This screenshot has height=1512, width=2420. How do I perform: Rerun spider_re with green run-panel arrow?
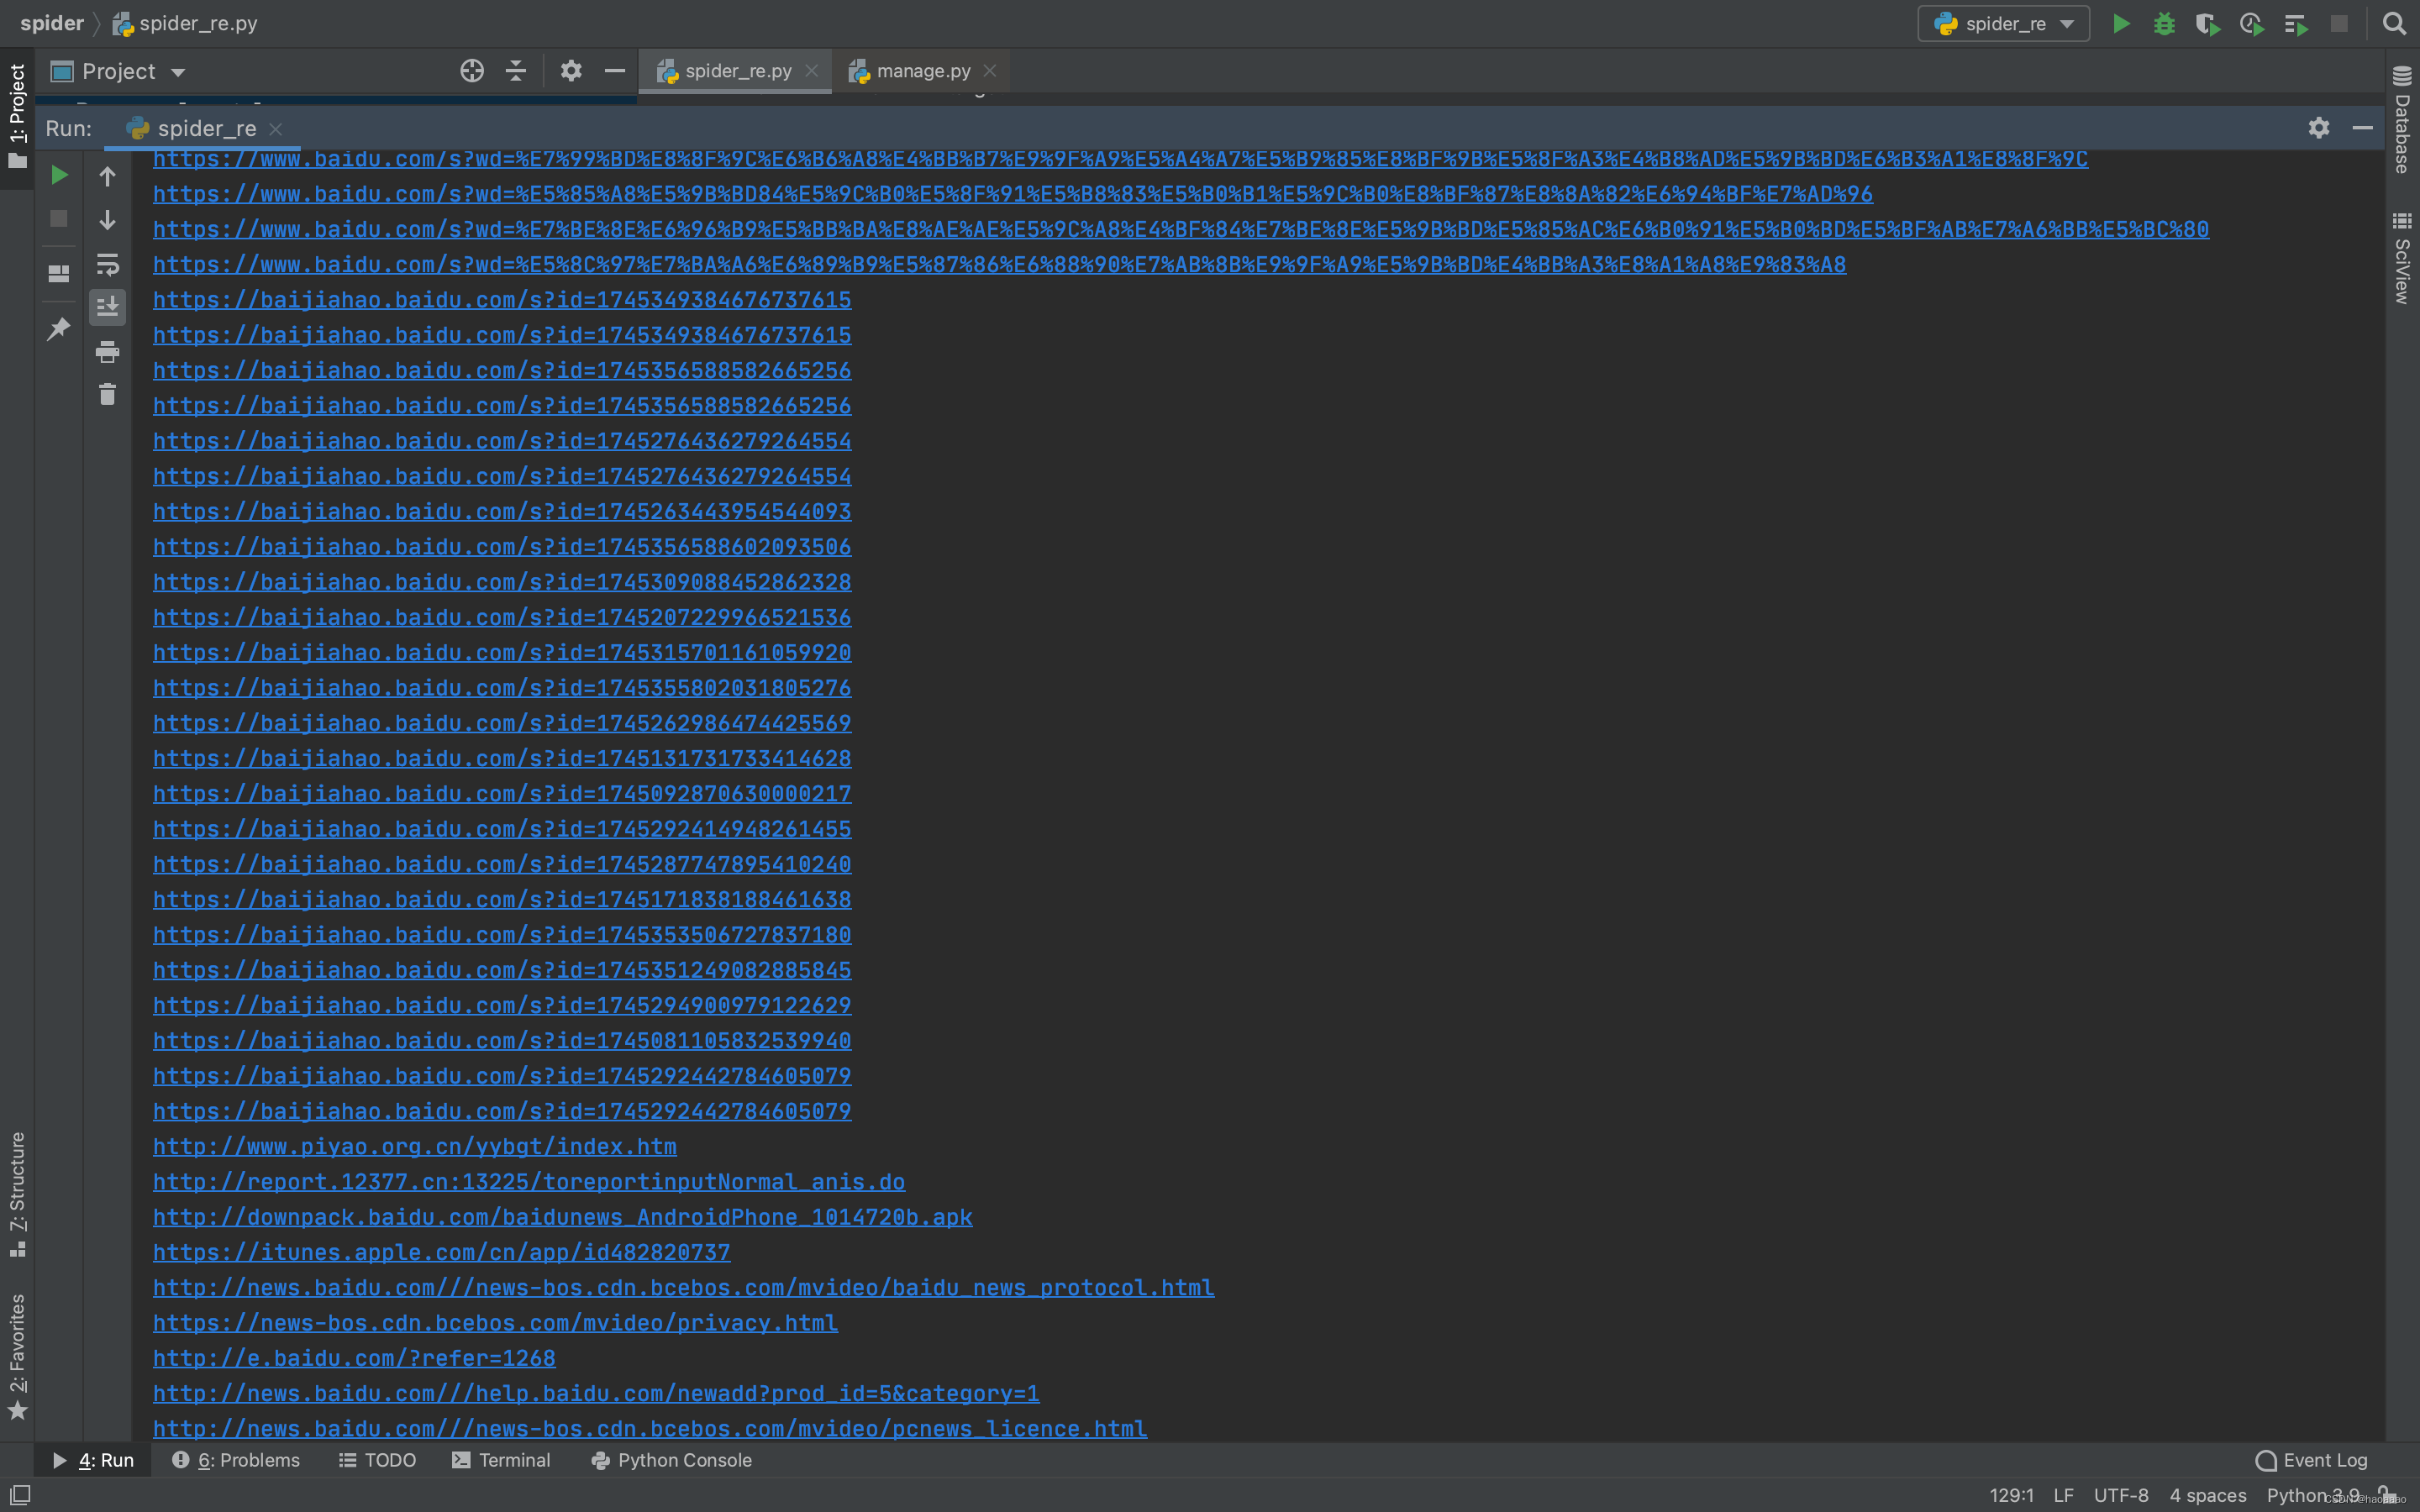tap(59, 175)
